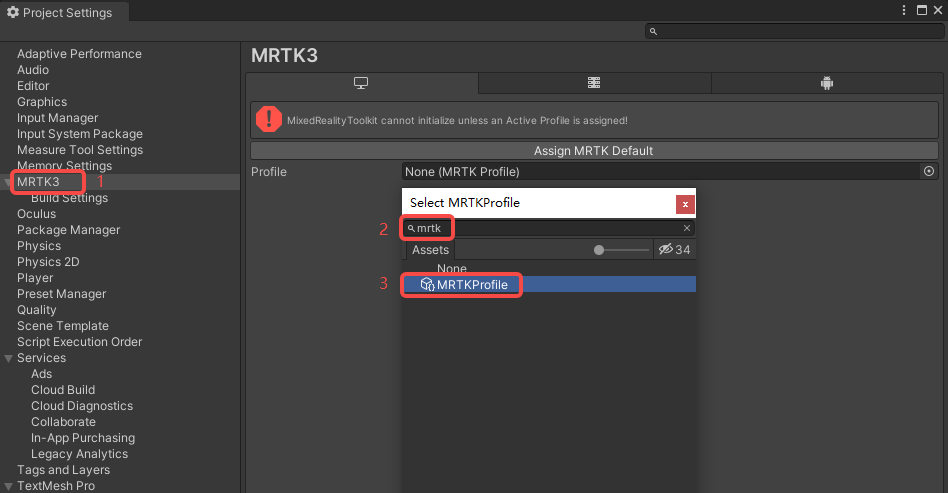Open the Profile object picker circle
The height and width of the screenshot is (493, 948).
[929, 172]
